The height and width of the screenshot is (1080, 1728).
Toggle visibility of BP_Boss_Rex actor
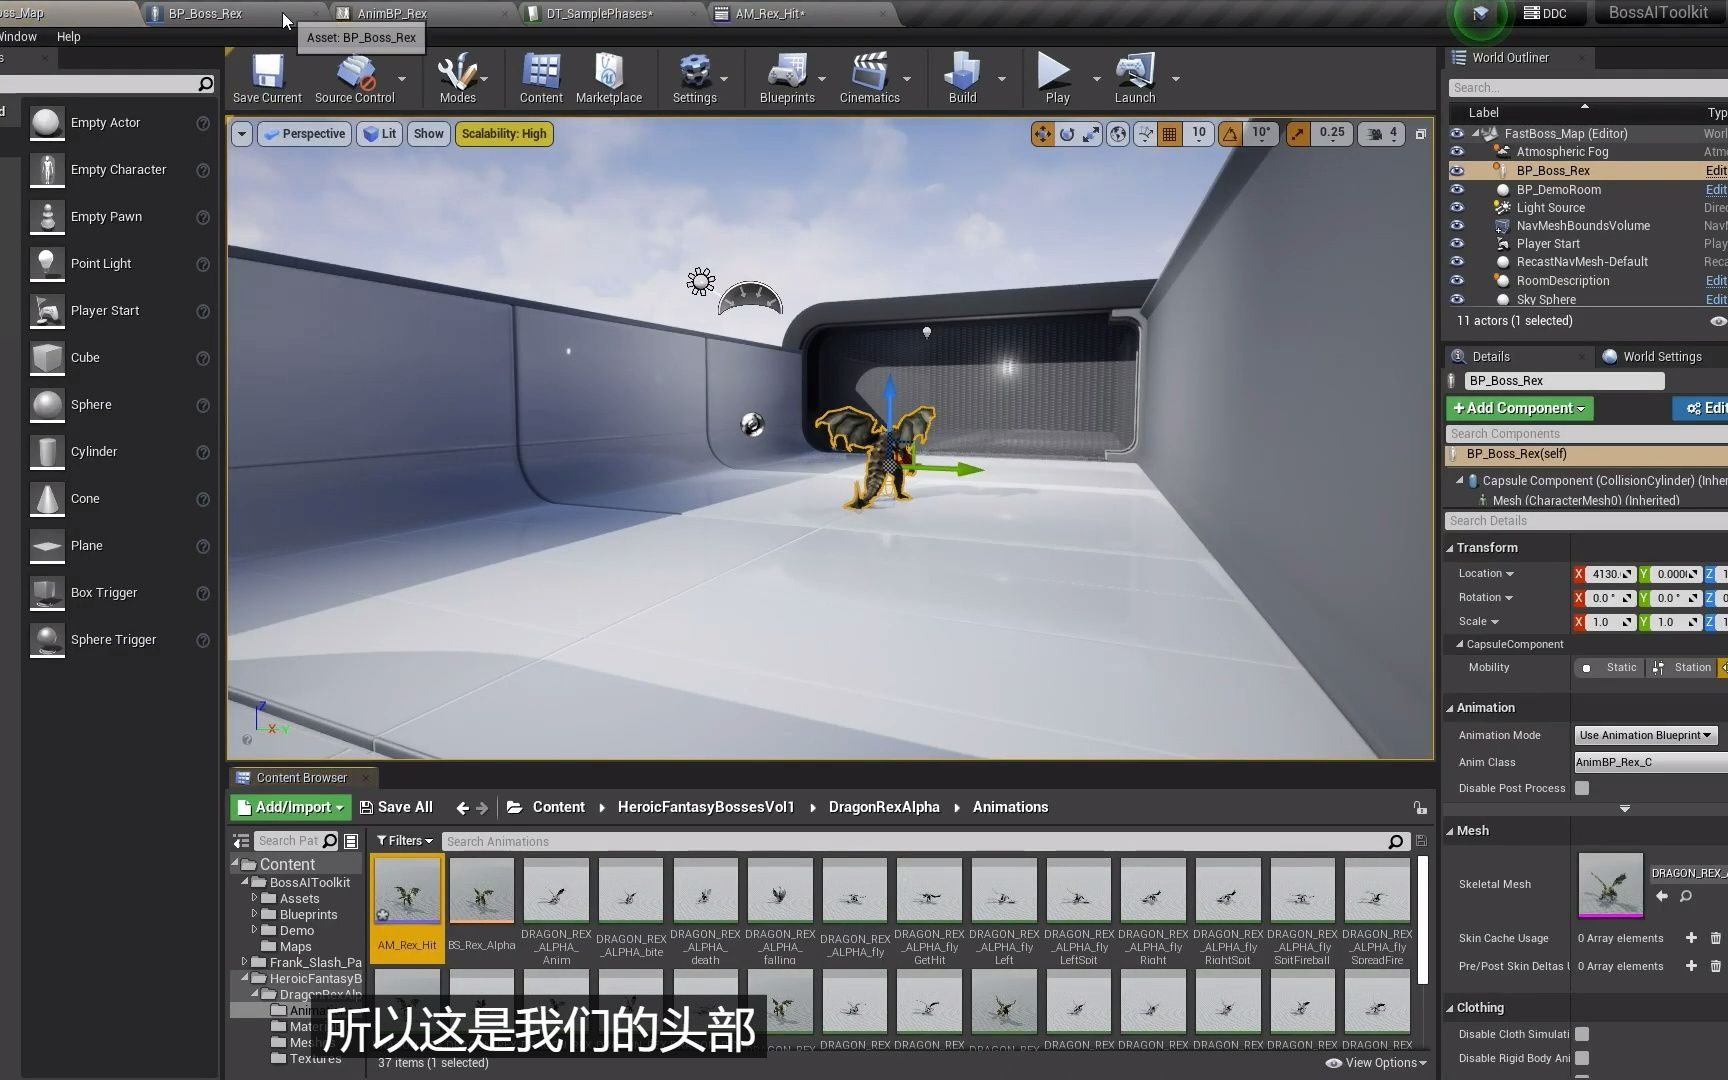click(x=1457, y=171)
